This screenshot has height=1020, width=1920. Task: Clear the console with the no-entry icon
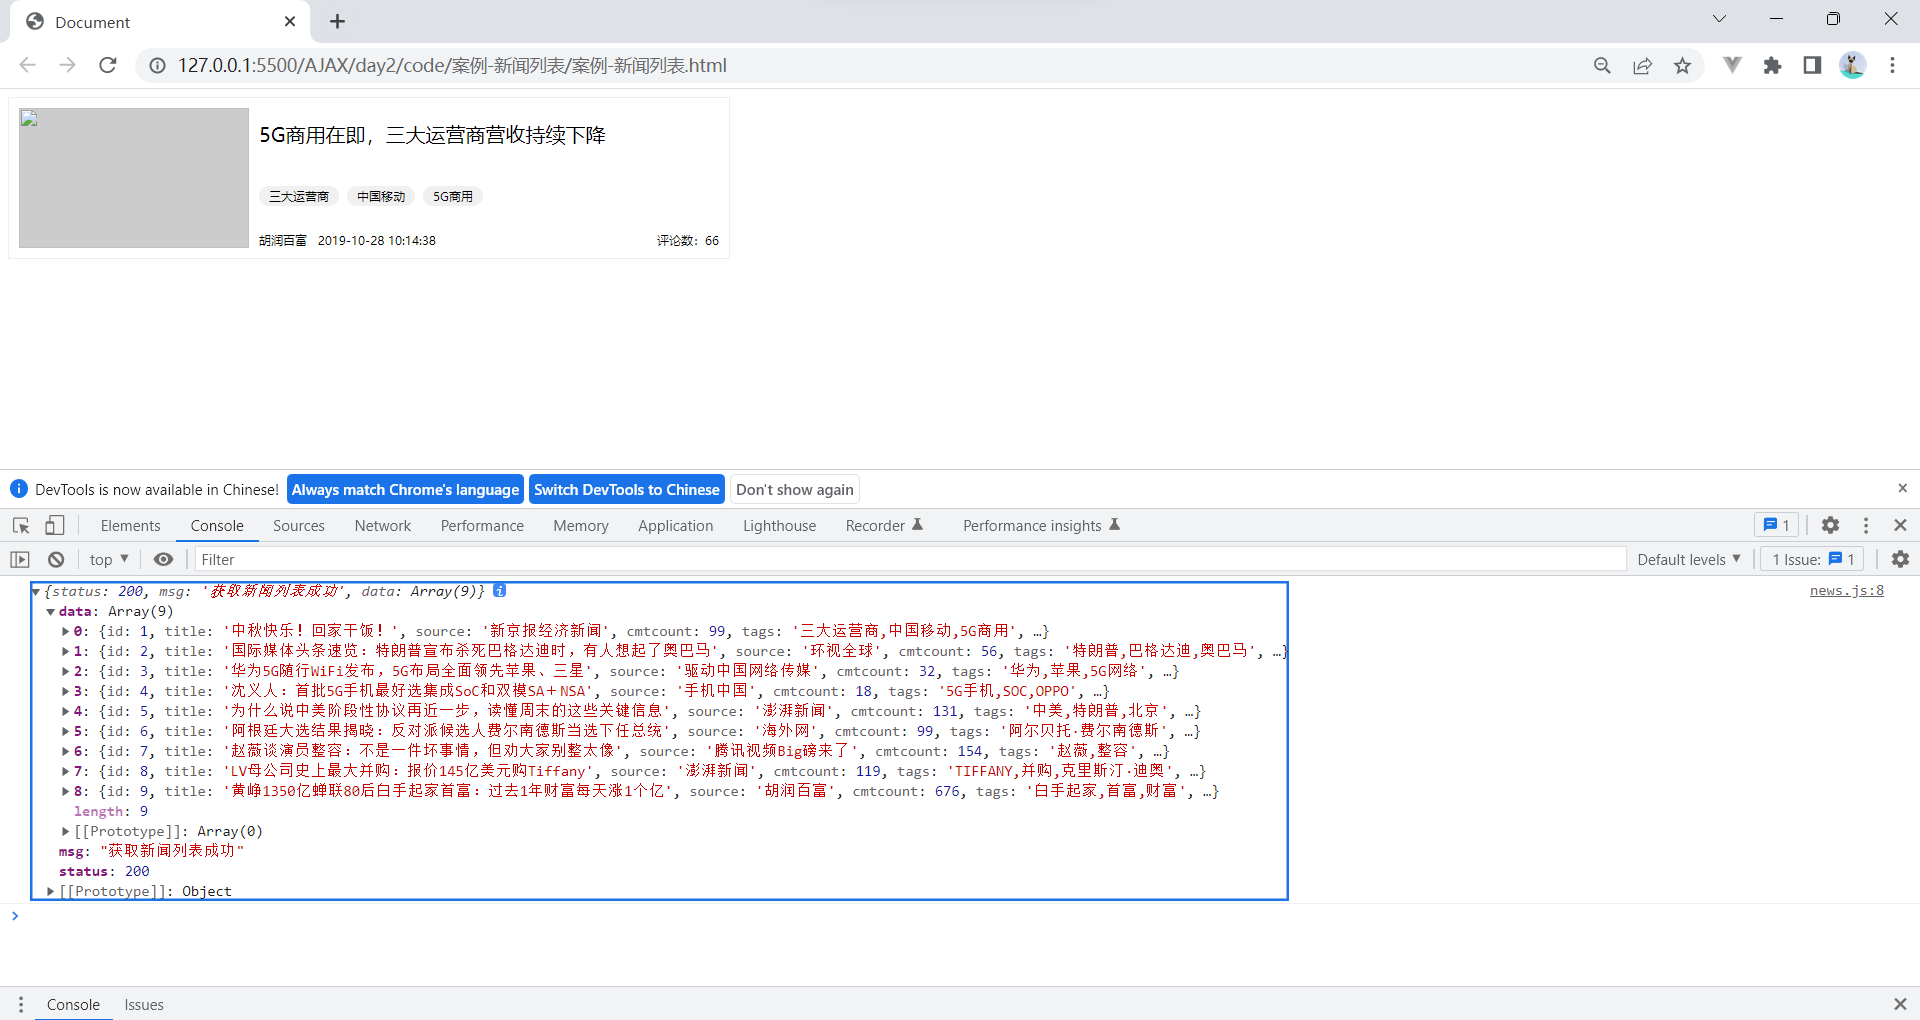[56, 559]
